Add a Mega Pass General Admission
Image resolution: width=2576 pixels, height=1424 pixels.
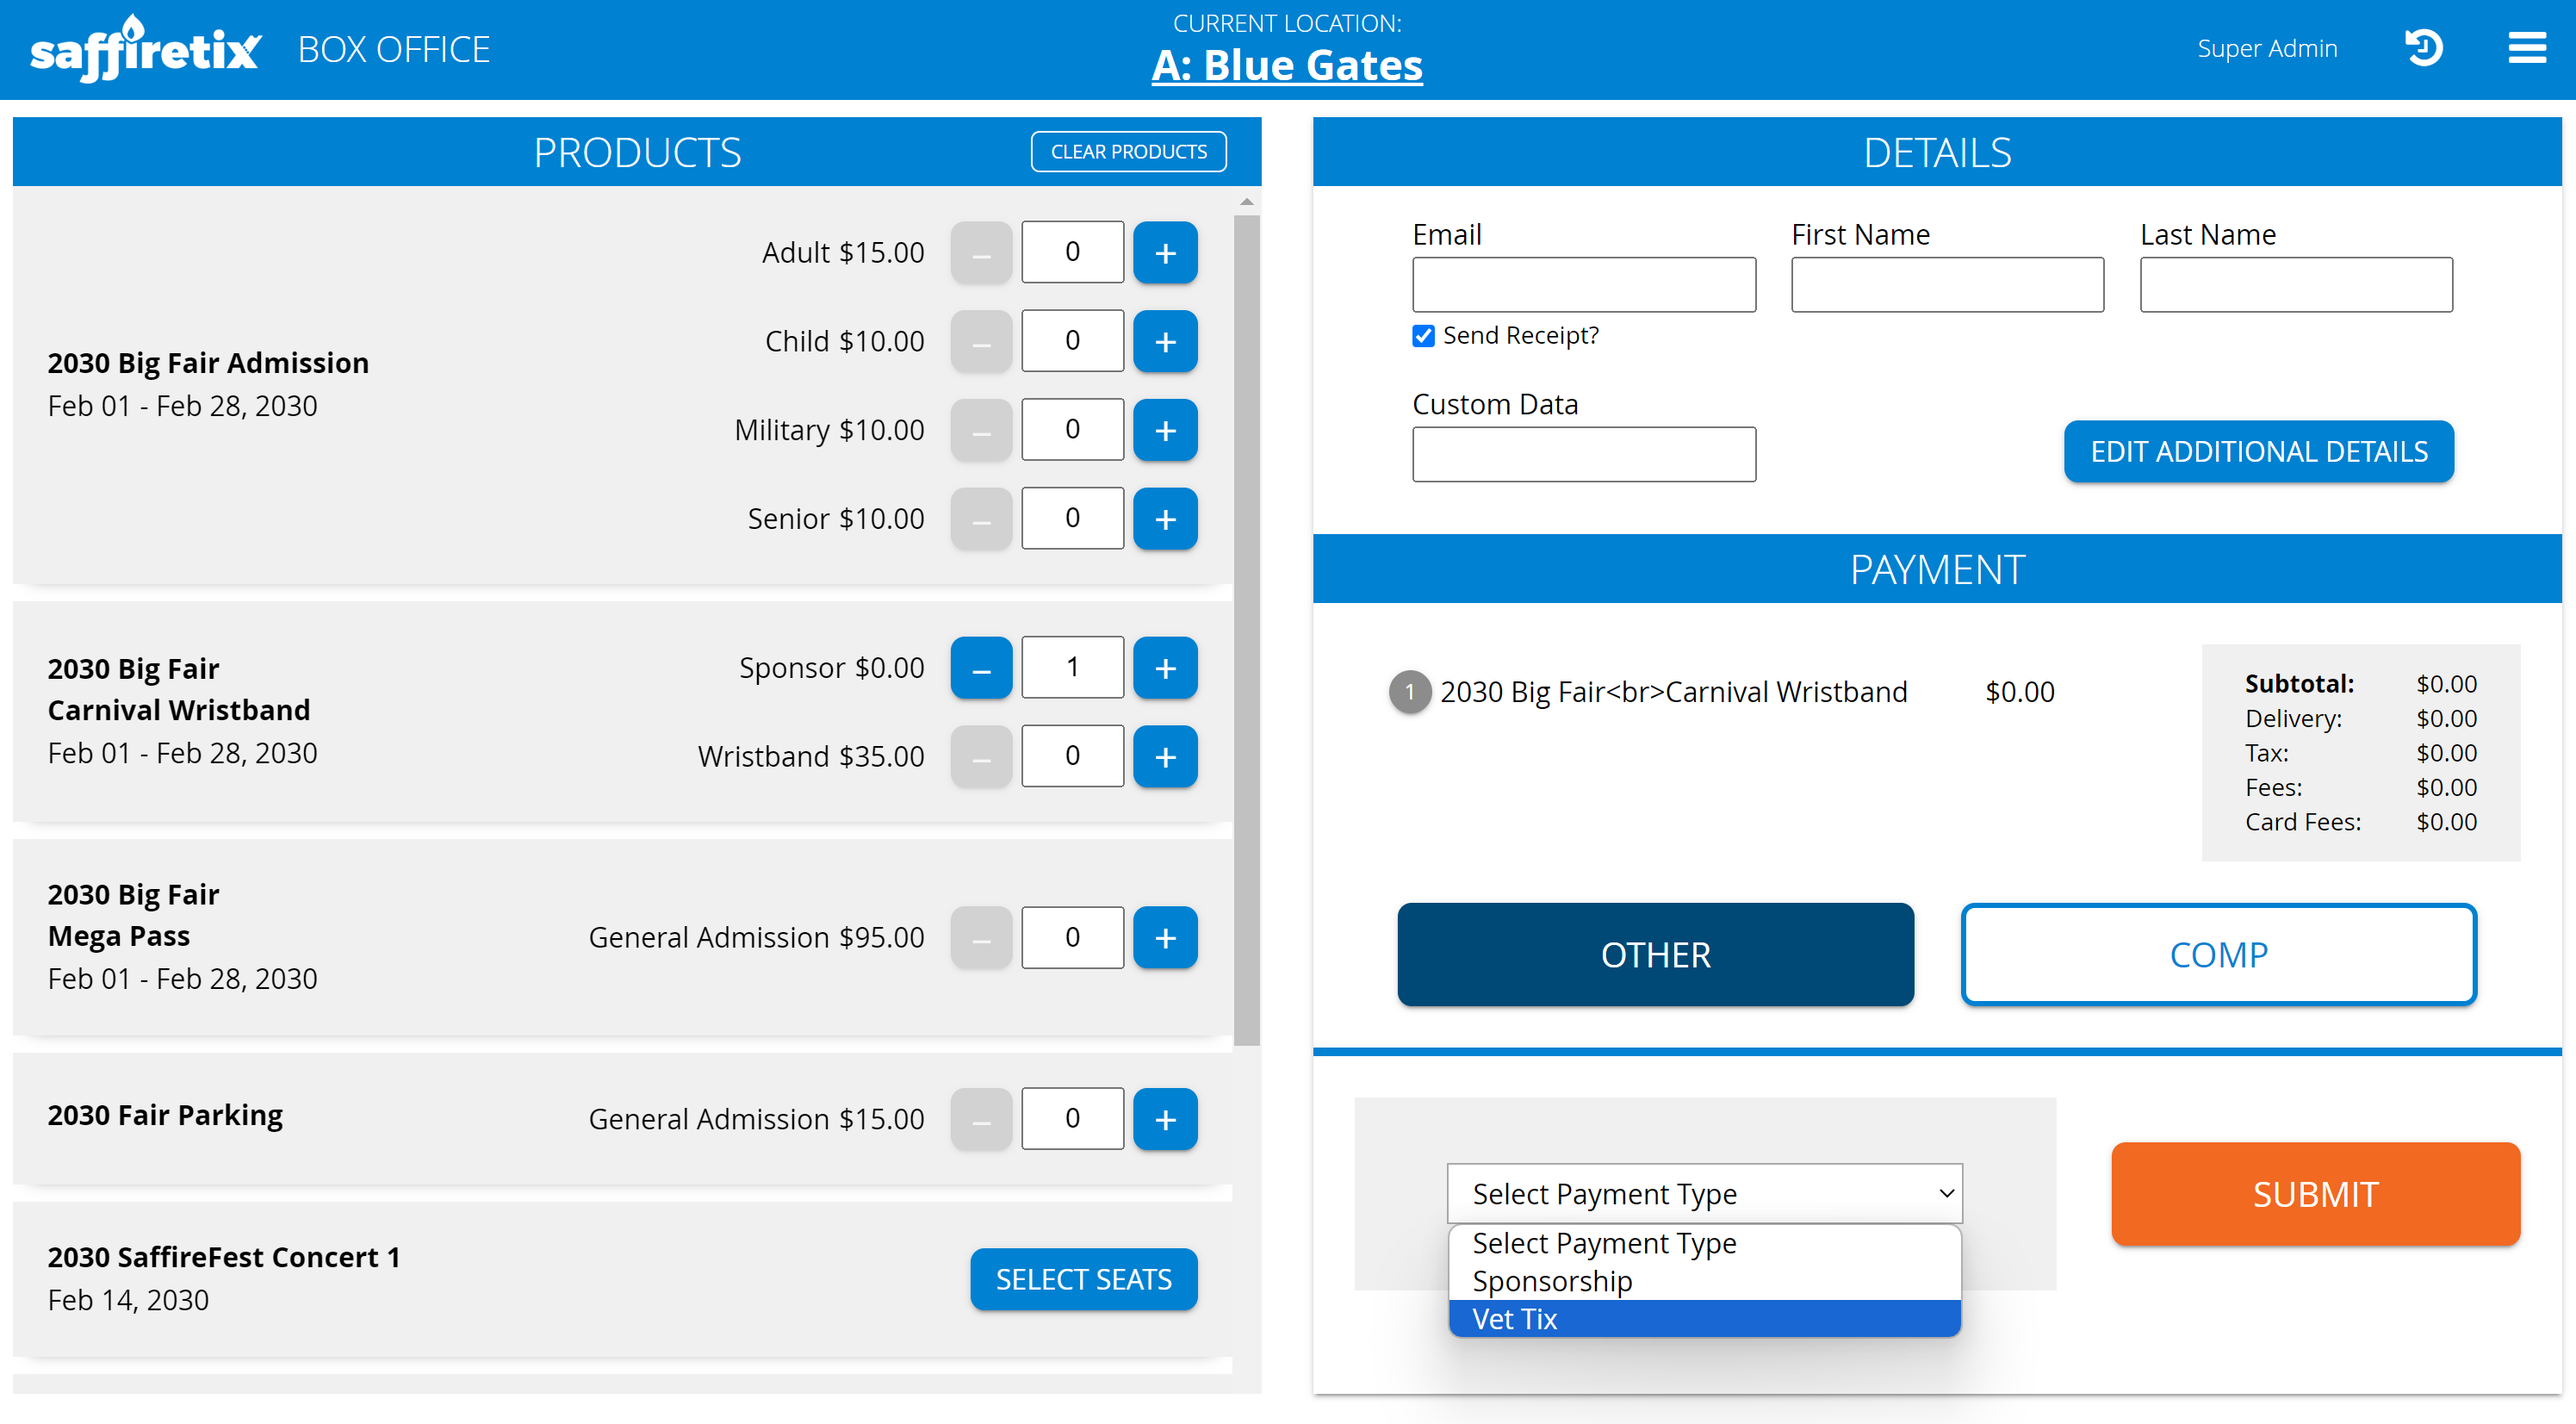1165,937
